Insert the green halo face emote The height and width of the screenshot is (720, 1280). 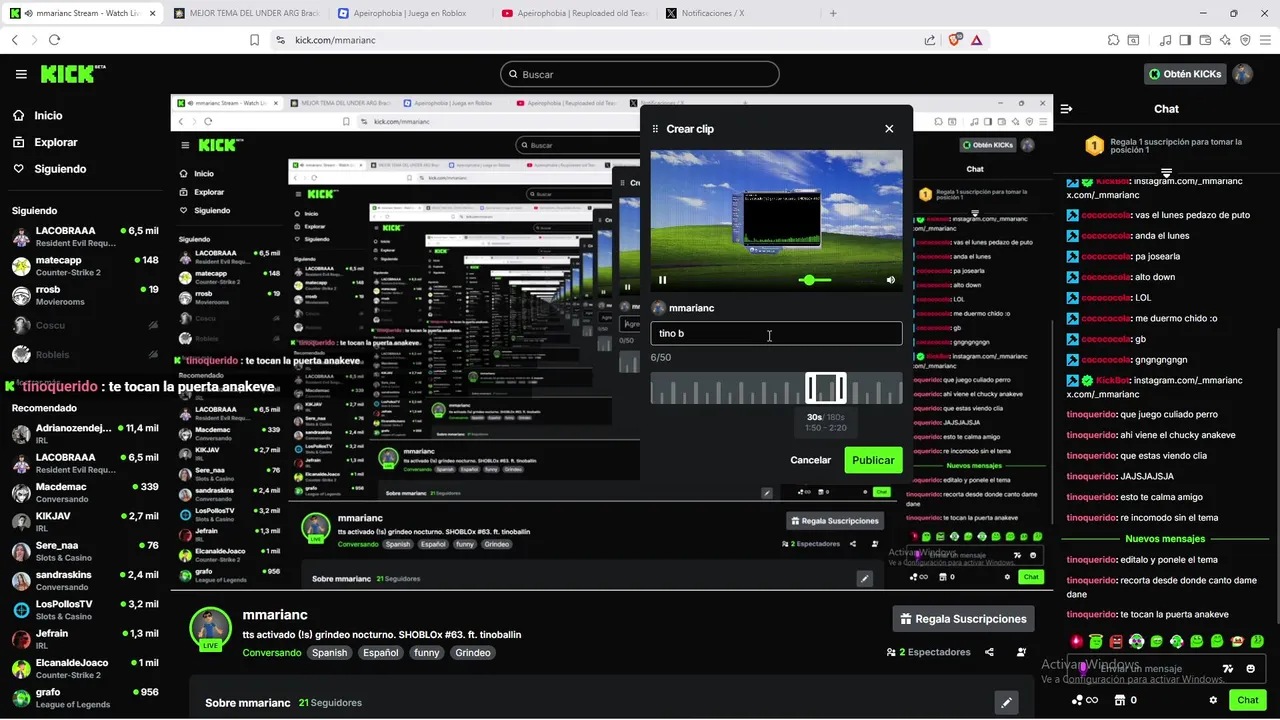coord(1096,641)
